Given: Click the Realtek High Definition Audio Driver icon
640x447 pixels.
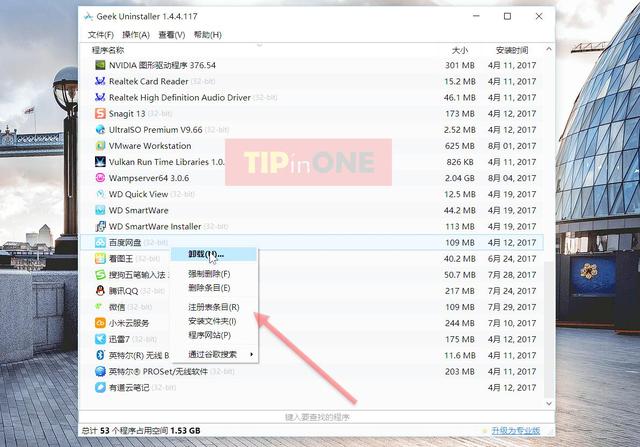Looking at the screenshot, I should click(100, 97).
